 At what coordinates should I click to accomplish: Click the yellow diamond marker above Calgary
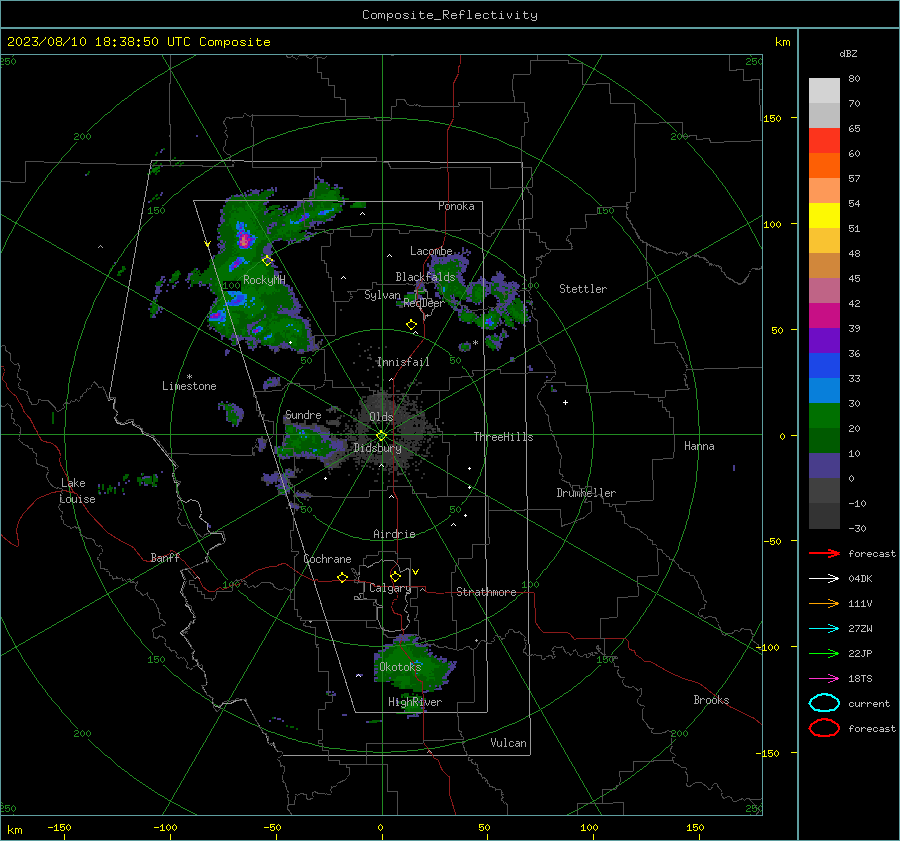[x=395, y=576]
